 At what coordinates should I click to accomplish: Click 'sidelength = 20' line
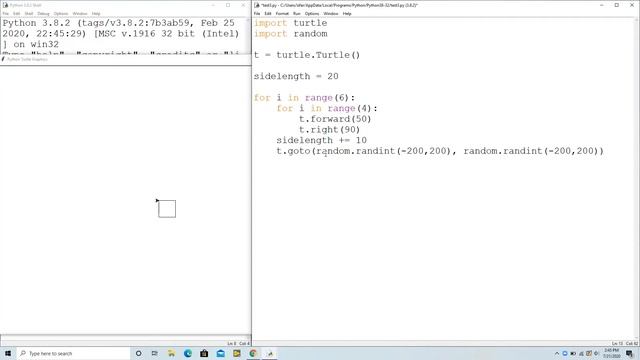click(296, 76)
